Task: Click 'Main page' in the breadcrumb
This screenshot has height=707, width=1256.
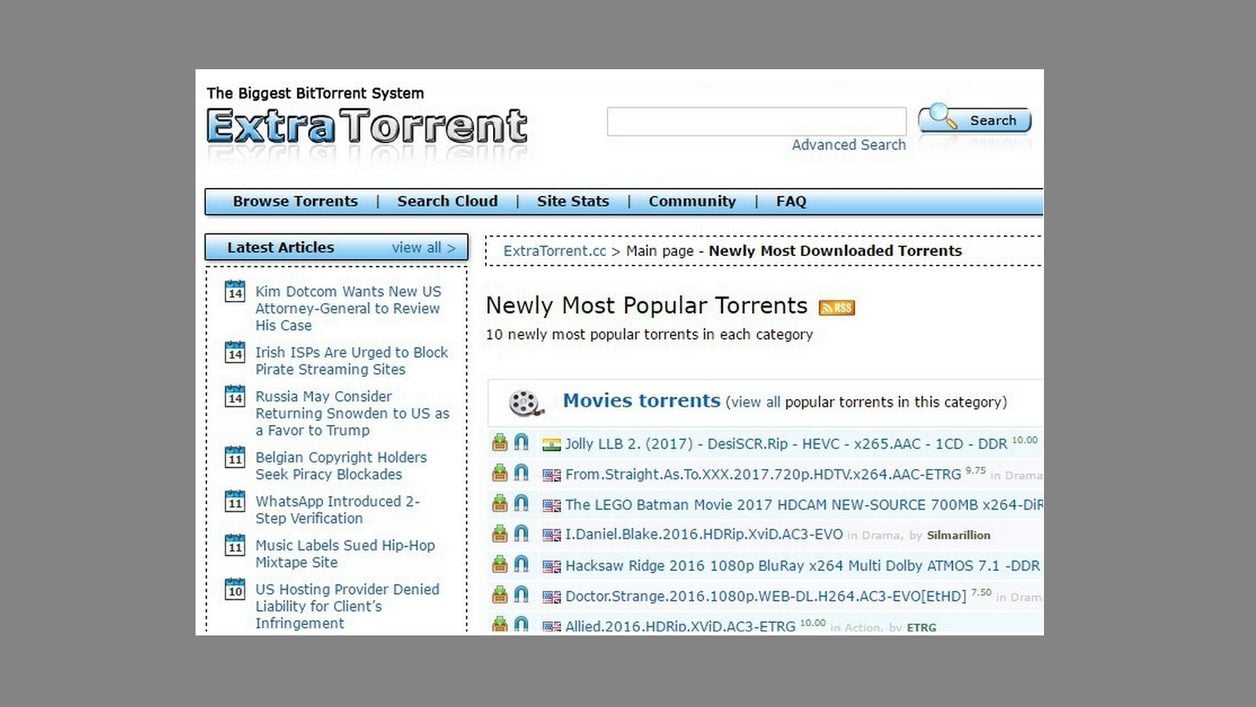Action: (x=660, y=251)
